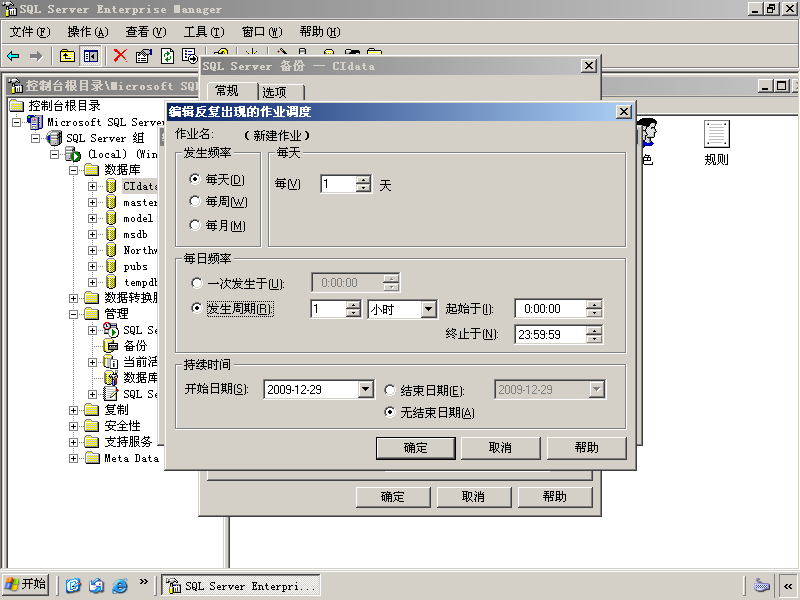
Task: Increase the 每(V) days spinner value
Action: tap(363, 180)
